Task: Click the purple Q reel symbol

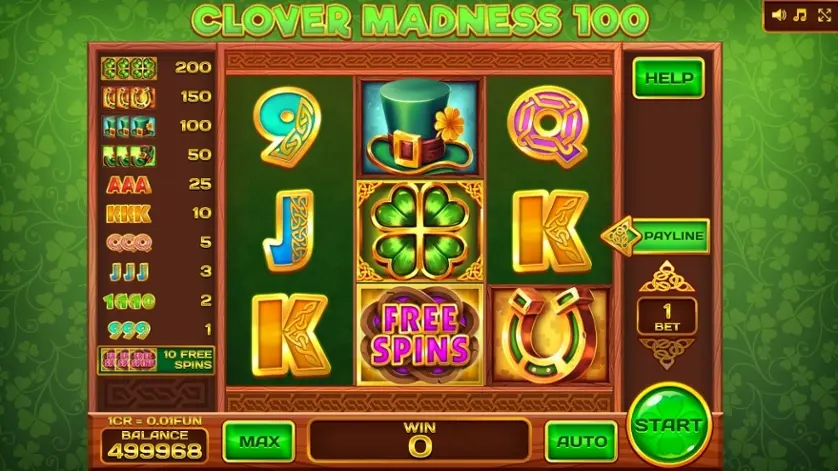Action: click(x=549, y=126)
